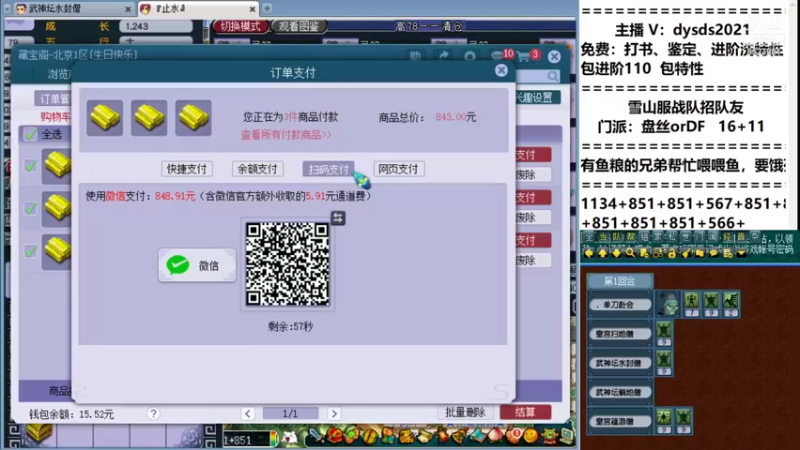Click the character portrait next to 单刀赴会

coord(668,304)
